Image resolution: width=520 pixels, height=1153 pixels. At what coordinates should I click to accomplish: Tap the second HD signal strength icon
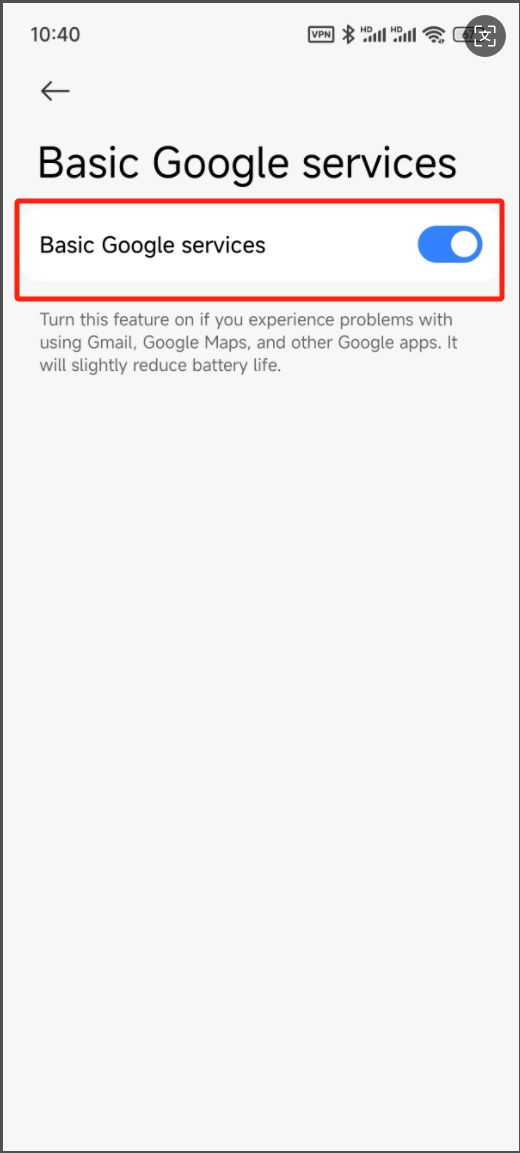point(403,35)
